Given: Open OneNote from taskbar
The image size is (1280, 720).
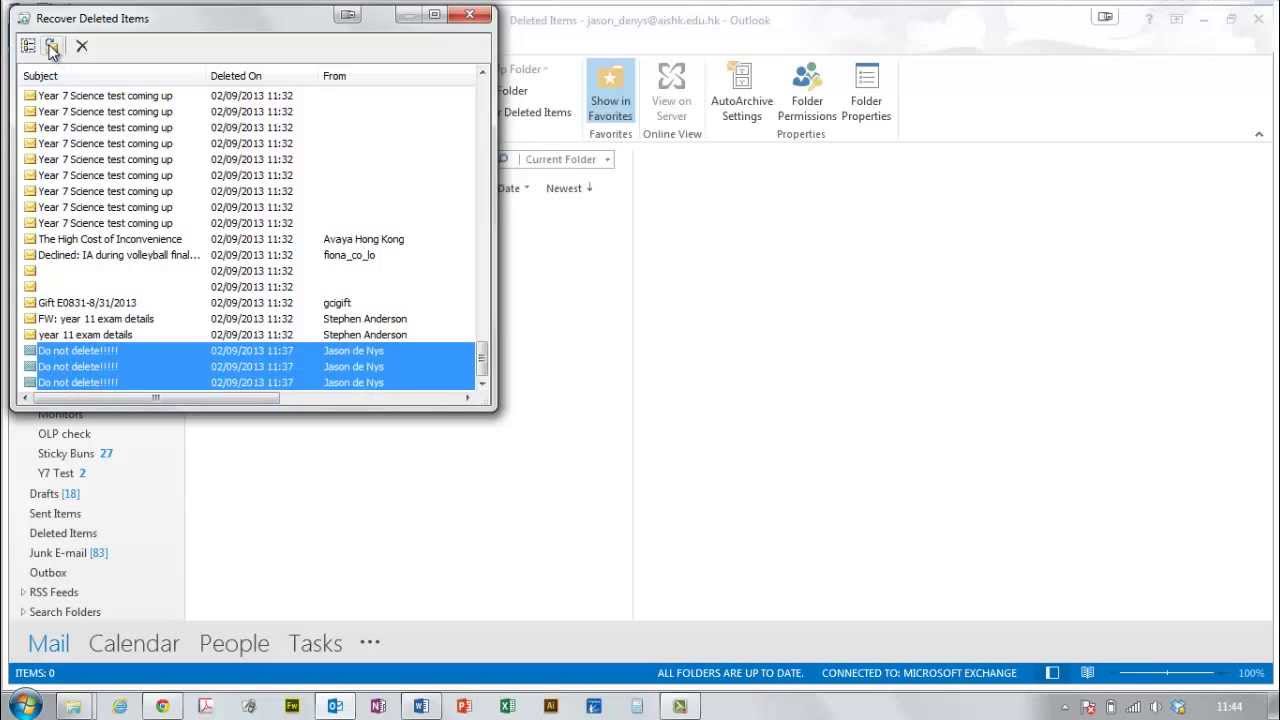Looking at the screenshot, I should pos(378,706).
